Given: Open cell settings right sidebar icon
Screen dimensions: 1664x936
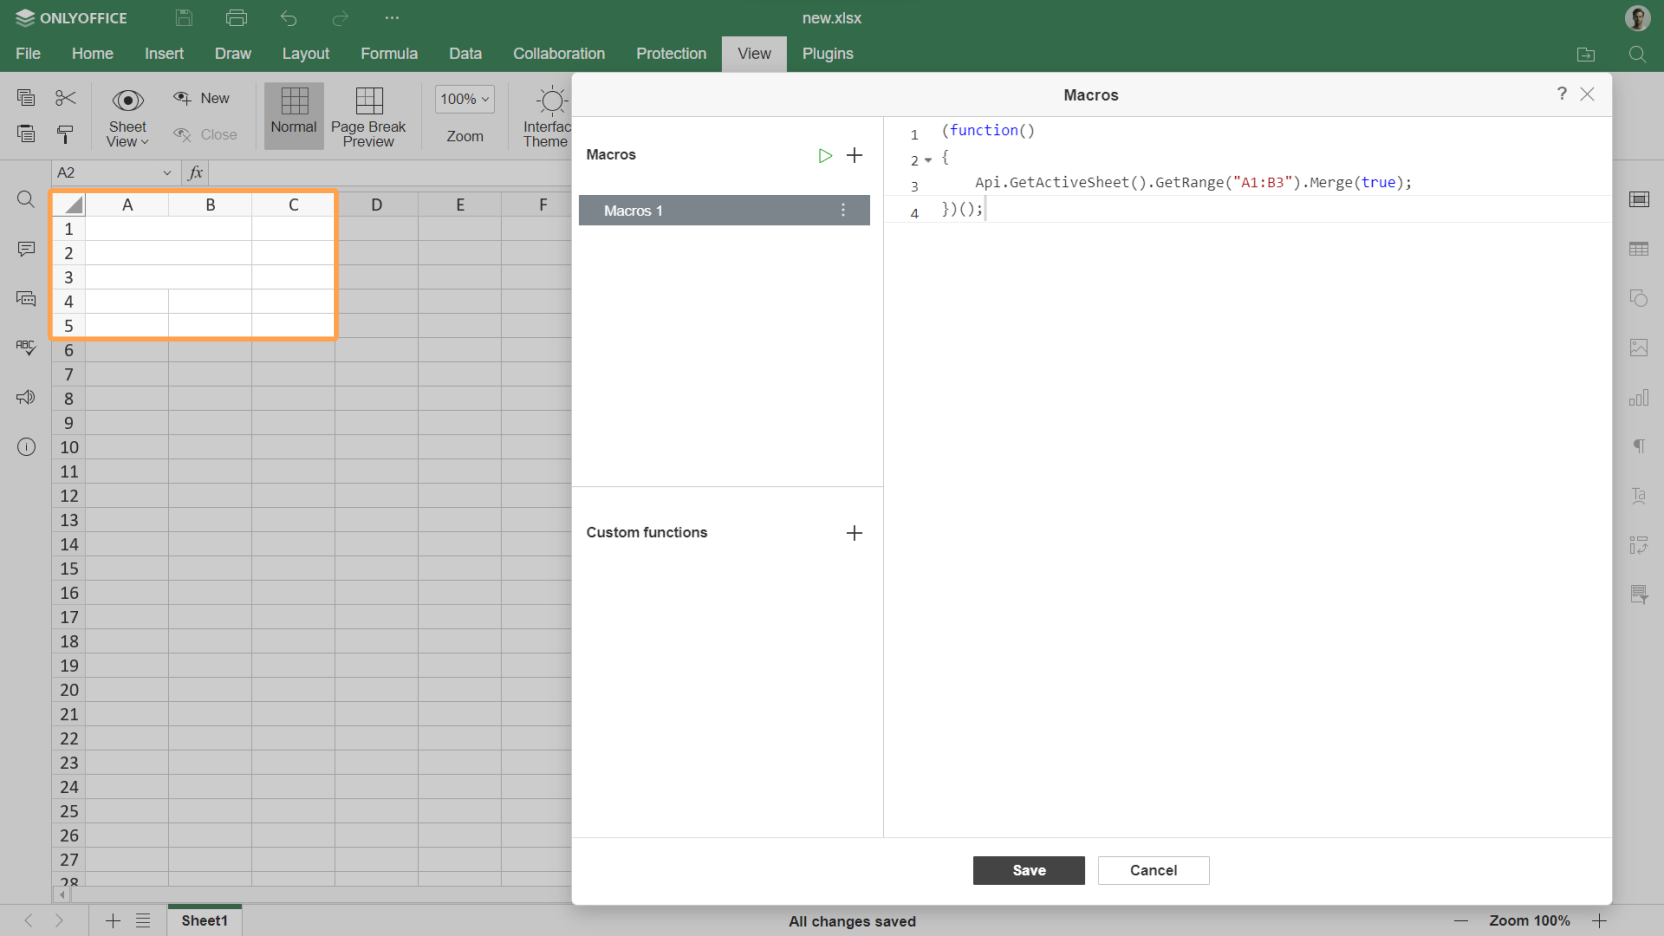Looking at the screenshot, I should (1639, 199).
